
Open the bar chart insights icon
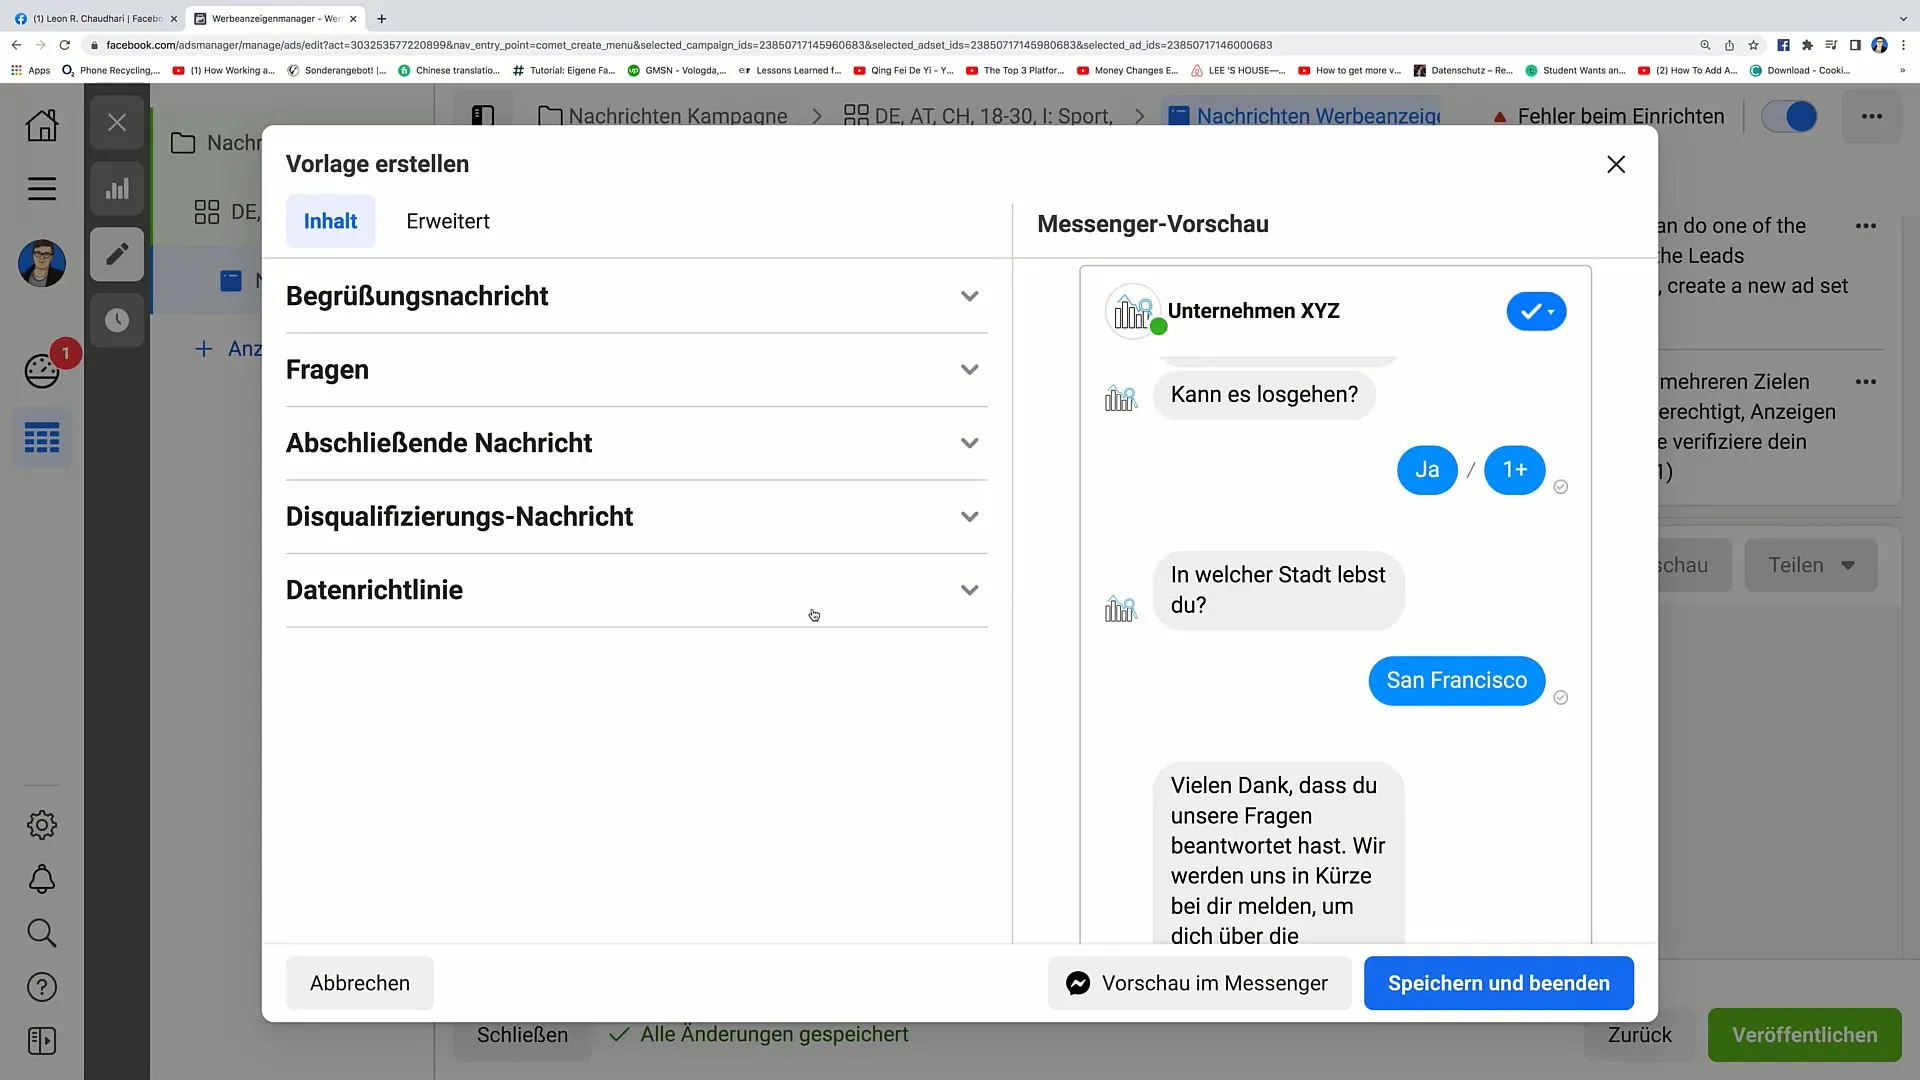click(117, 189)
